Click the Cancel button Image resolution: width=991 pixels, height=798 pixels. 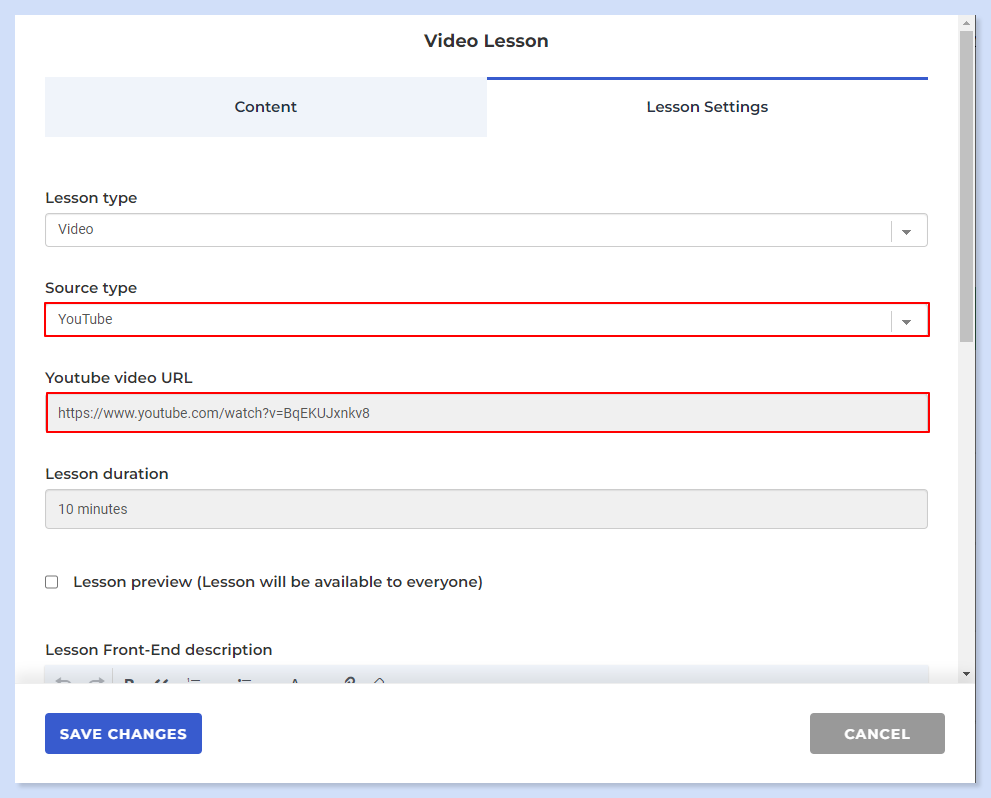click(x=877, y=734)
